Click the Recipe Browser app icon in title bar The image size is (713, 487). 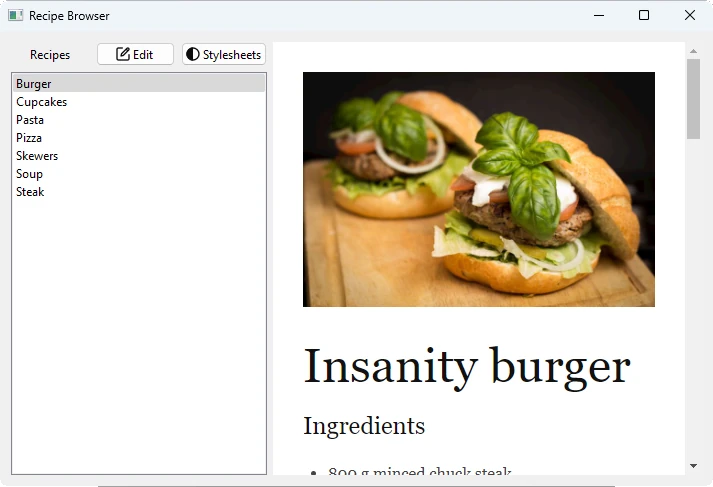click(15, 15)
